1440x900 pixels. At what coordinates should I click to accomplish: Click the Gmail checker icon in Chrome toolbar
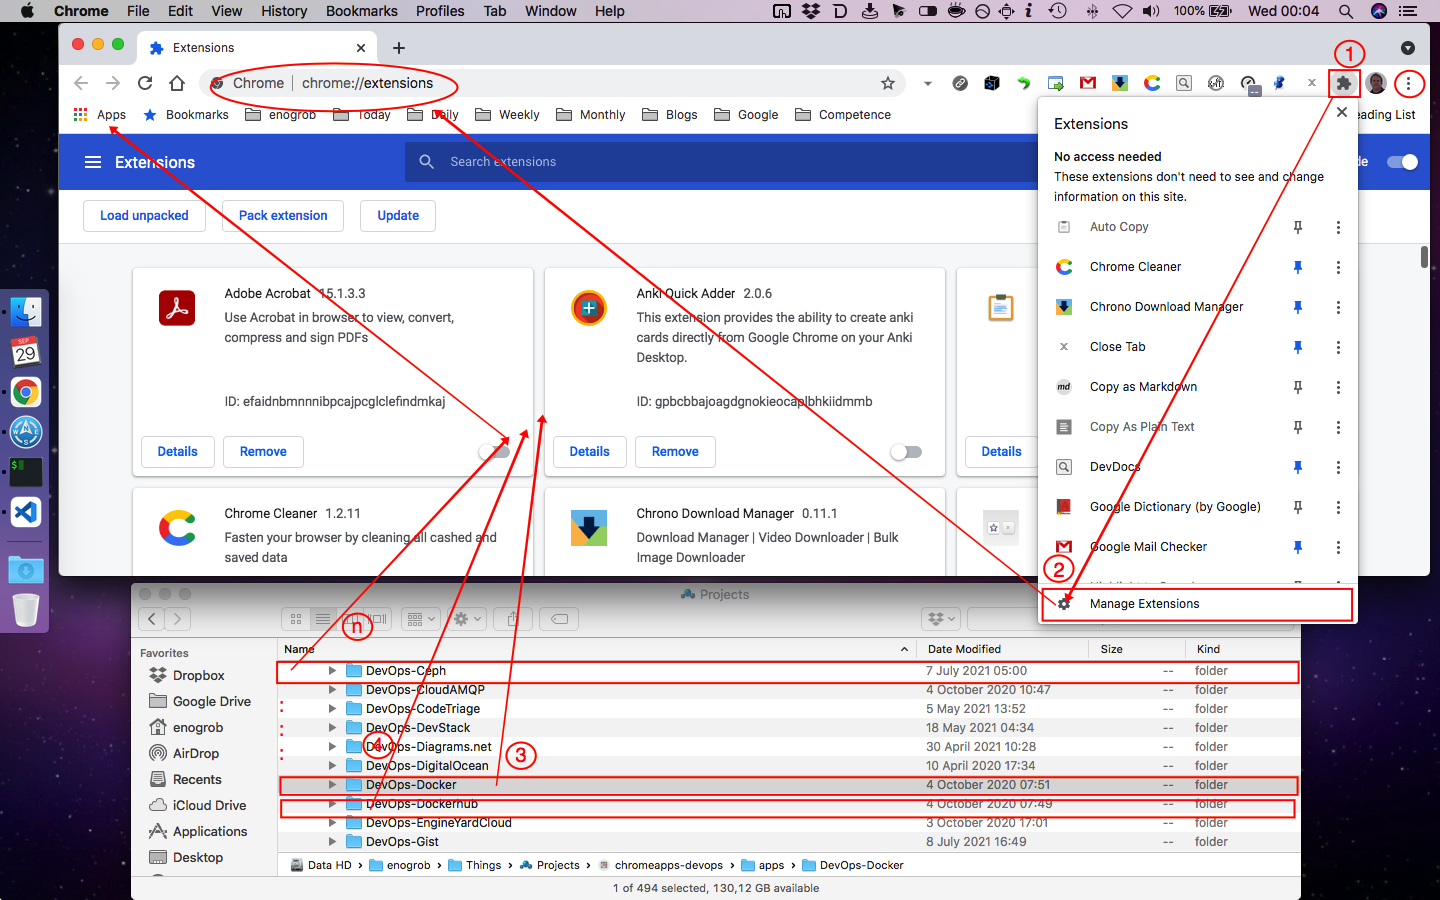tap(1088, 83)
